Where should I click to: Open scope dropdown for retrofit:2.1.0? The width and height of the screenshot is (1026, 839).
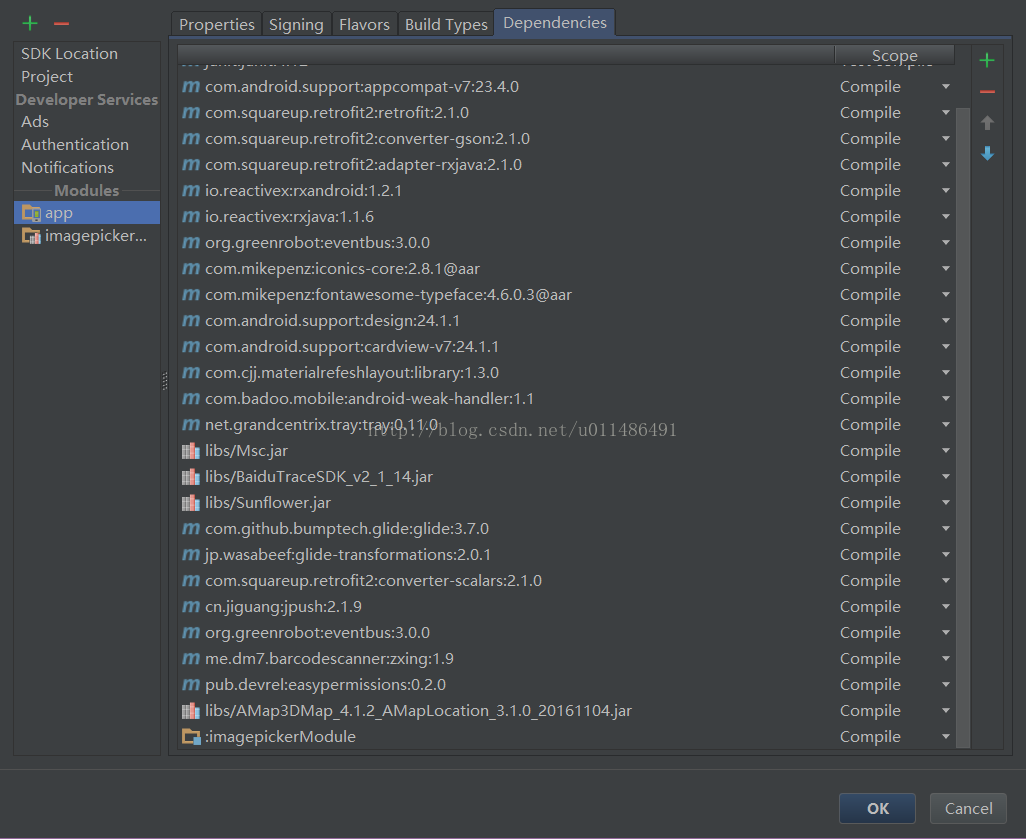click(946, 113)
